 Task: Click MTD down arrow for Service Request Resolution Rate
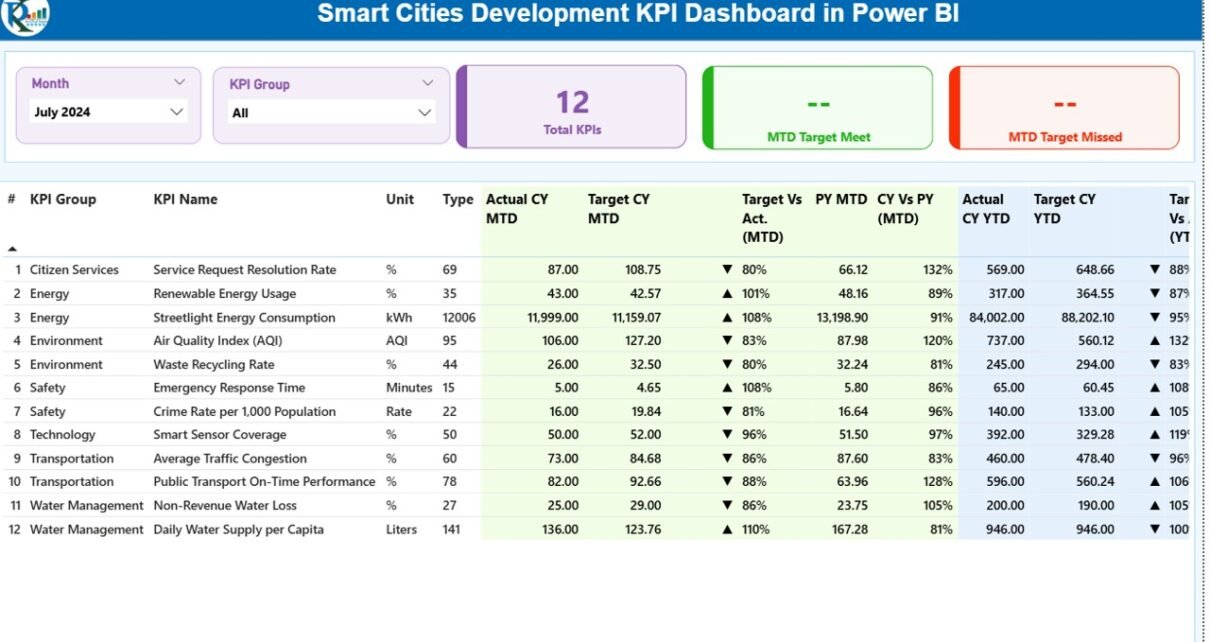[727, 270]
